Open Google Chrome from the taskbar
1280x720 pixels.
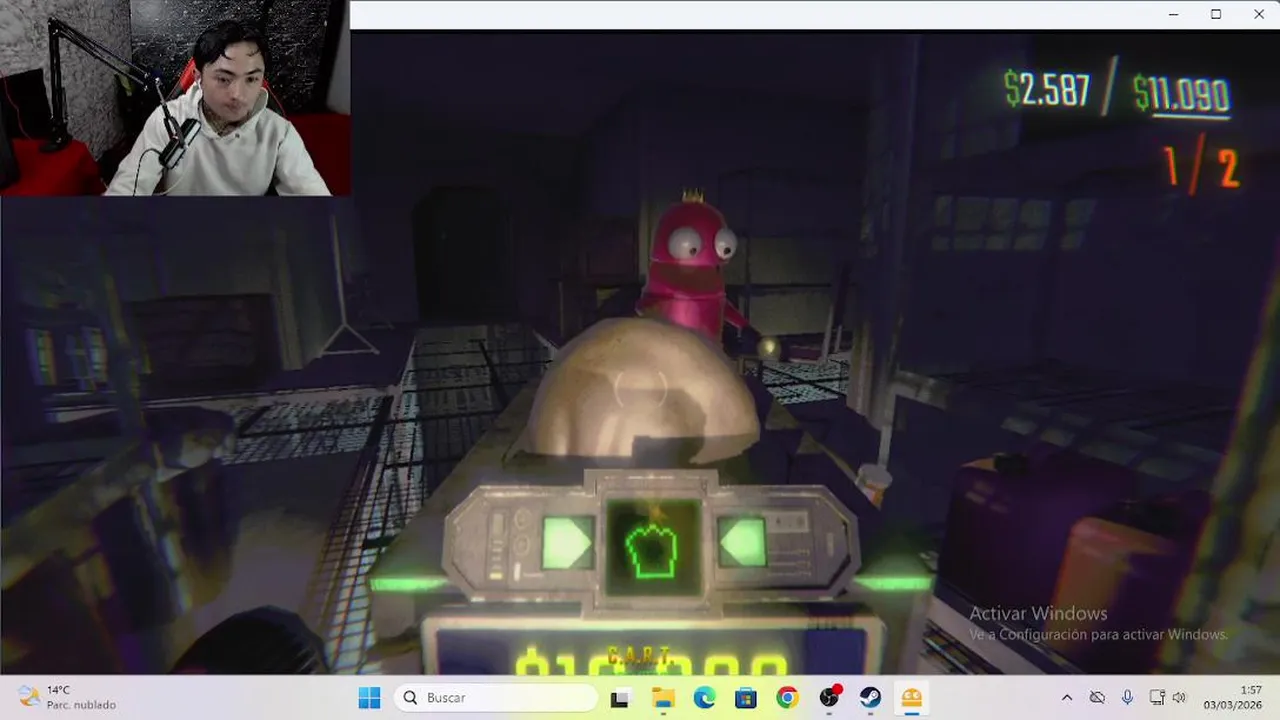tap(787, 697)
